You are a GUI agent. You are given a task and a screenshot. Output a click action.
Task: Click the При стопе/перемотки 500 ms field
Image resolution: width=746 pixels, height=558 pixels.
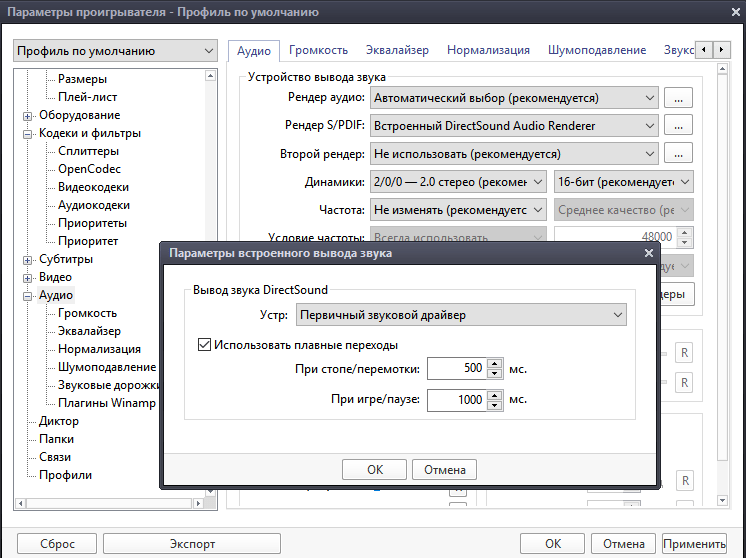[456, 368]
